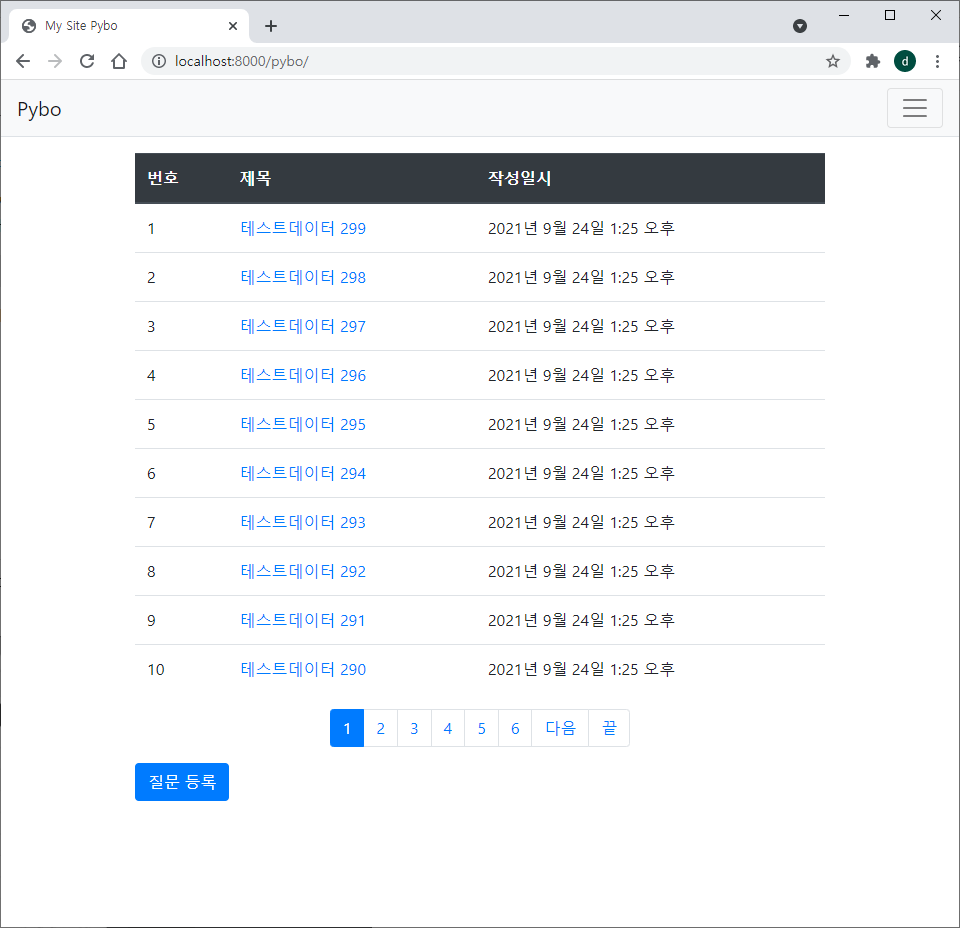Open the extensions puzzle icon

(872, 61)
